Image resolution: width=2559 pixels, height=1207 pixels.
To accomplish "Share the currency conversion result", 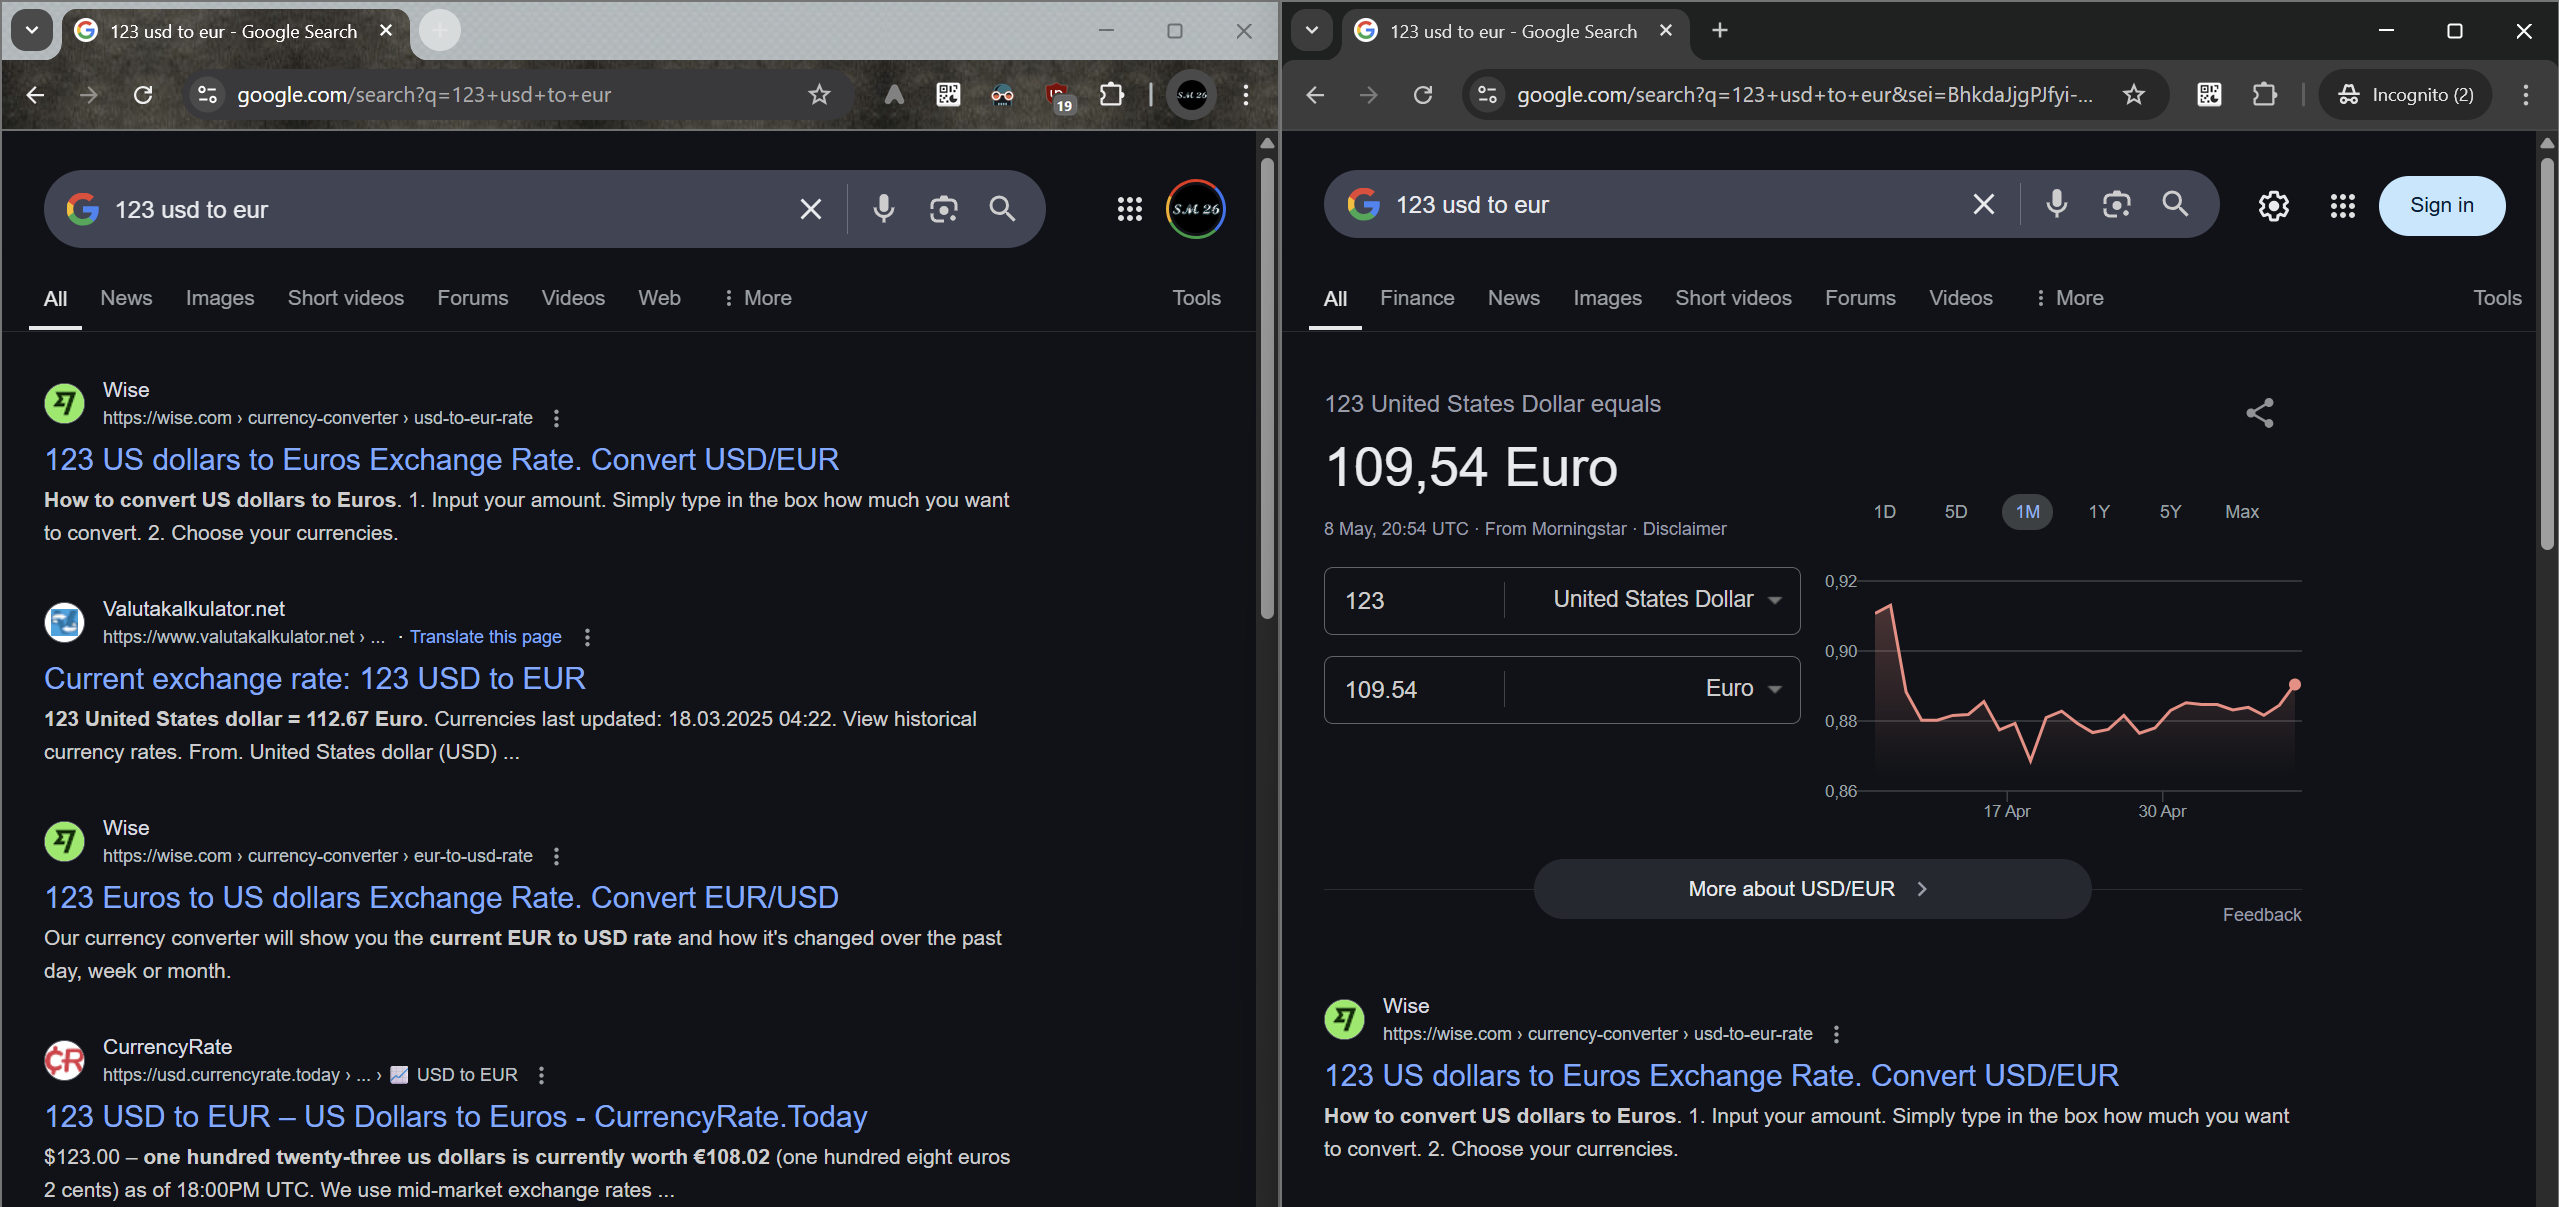I will tap(2261, 412).
